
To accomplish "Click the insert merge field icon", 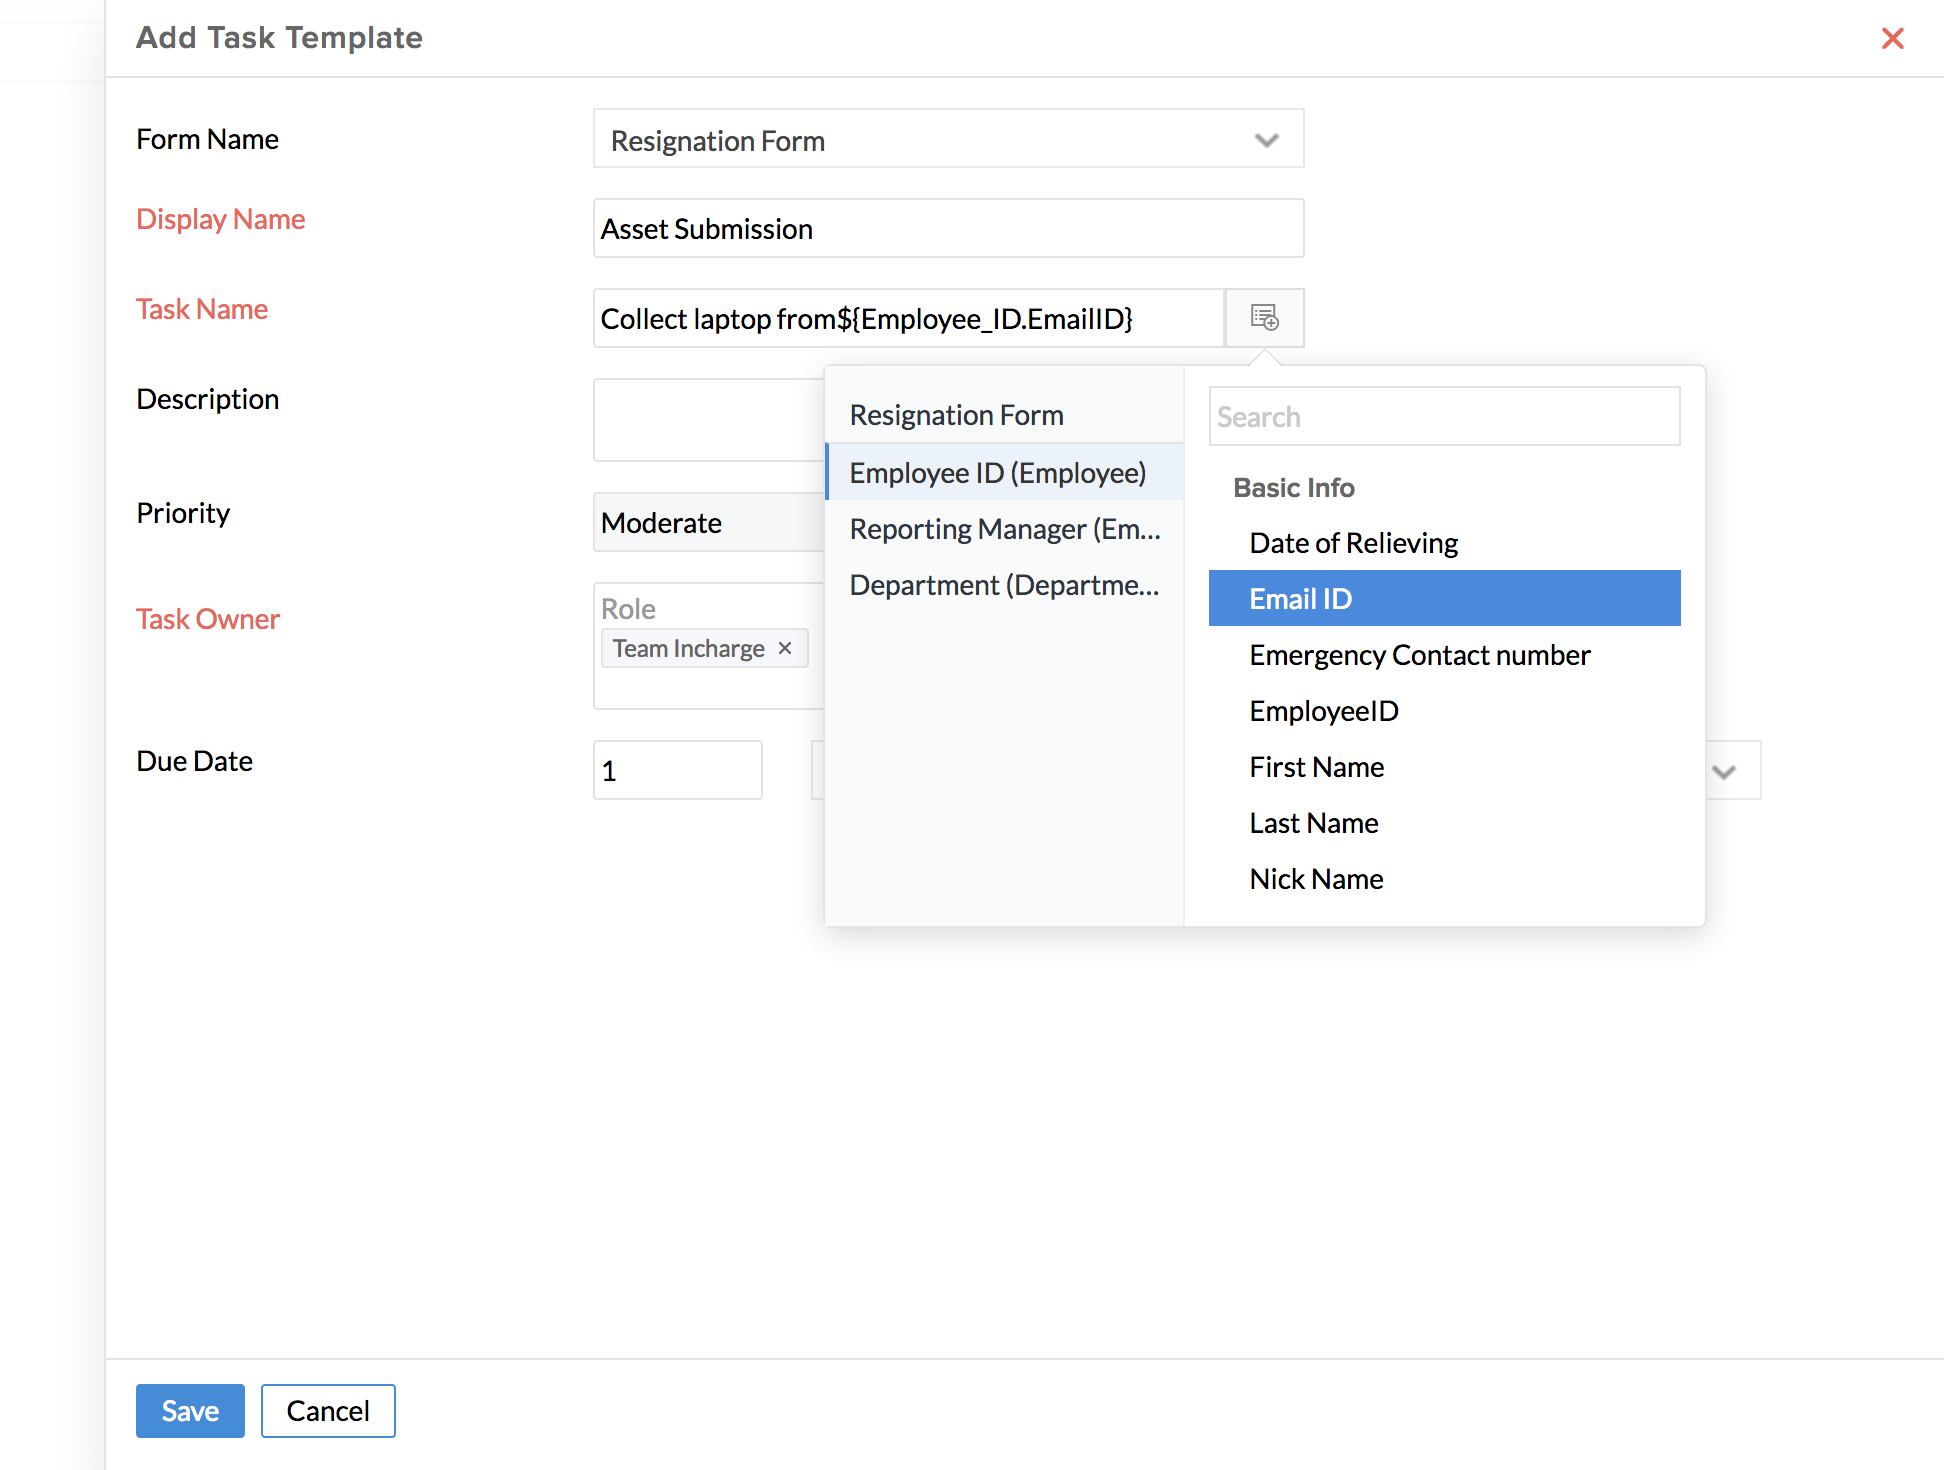I will 1264,318.
